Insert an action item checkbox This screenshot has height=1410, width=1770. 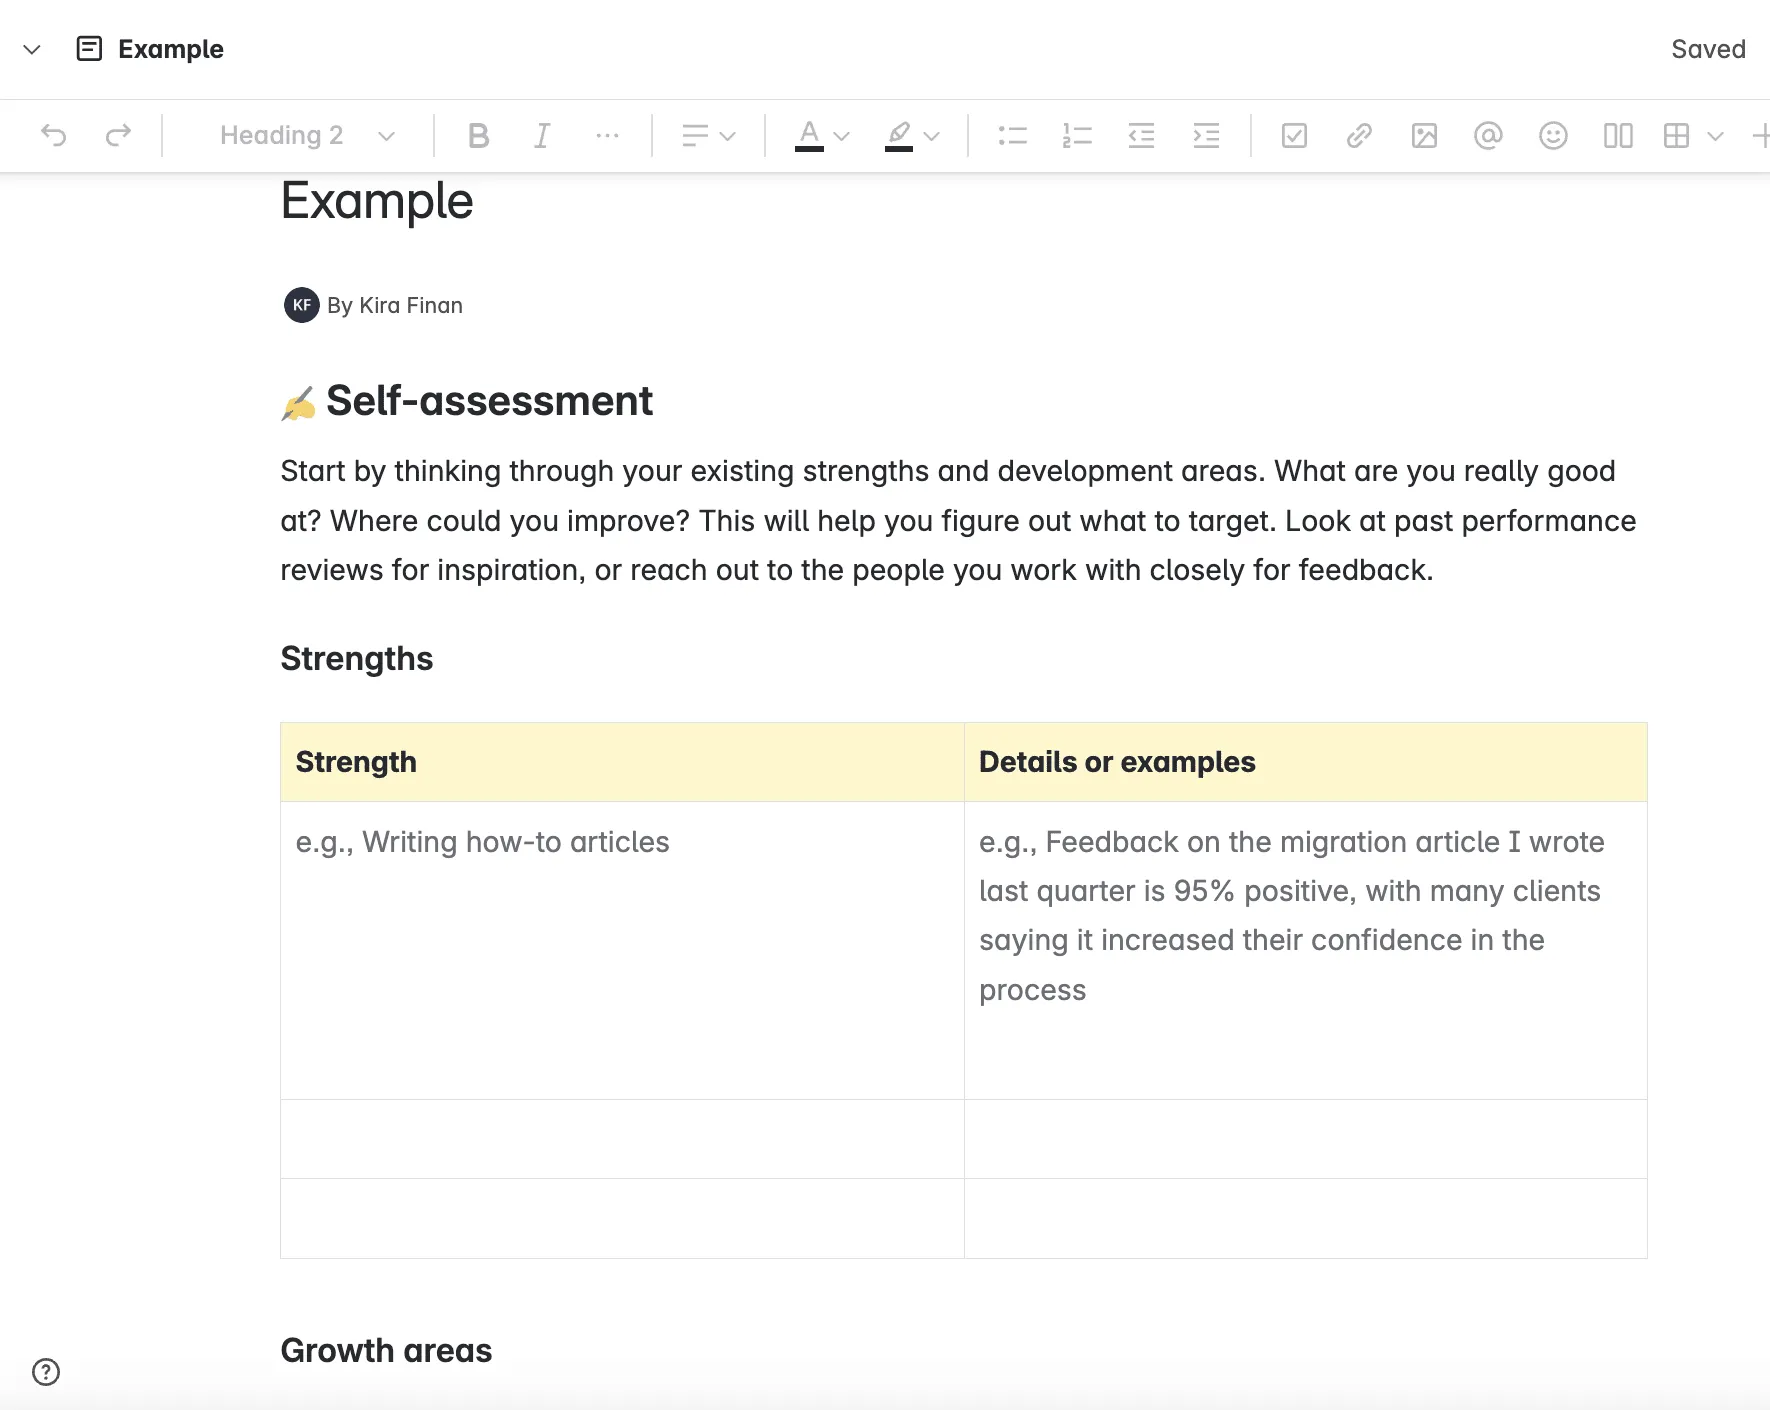click(x=1294, y=135)
